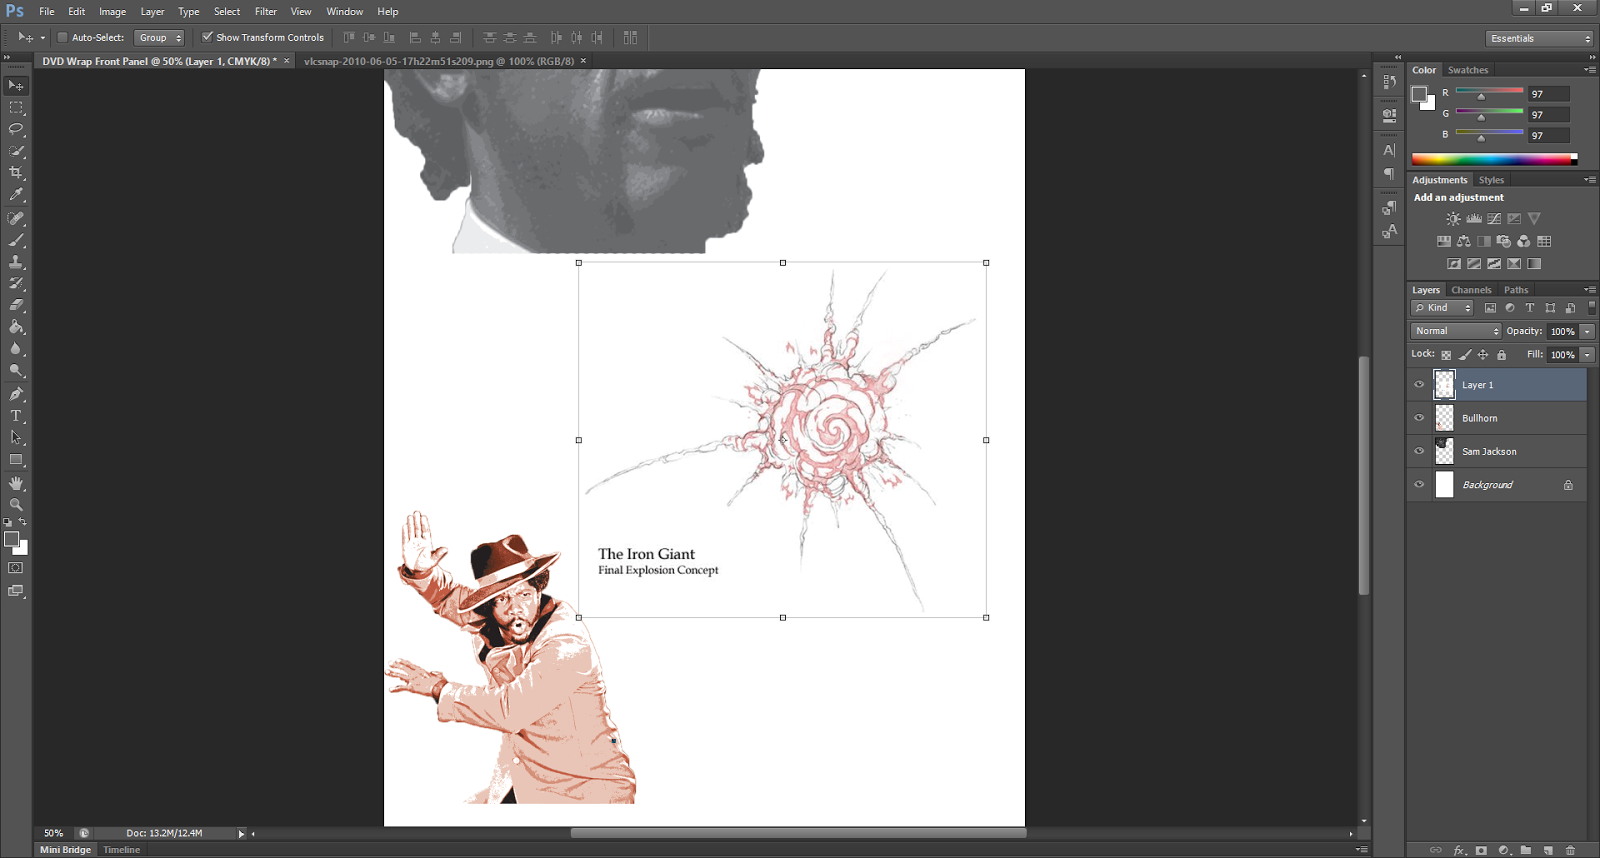Toggle Quick Mask mode
This screenshot has width=1600, height=858.
pyautogui.click(x=16, y=568)
